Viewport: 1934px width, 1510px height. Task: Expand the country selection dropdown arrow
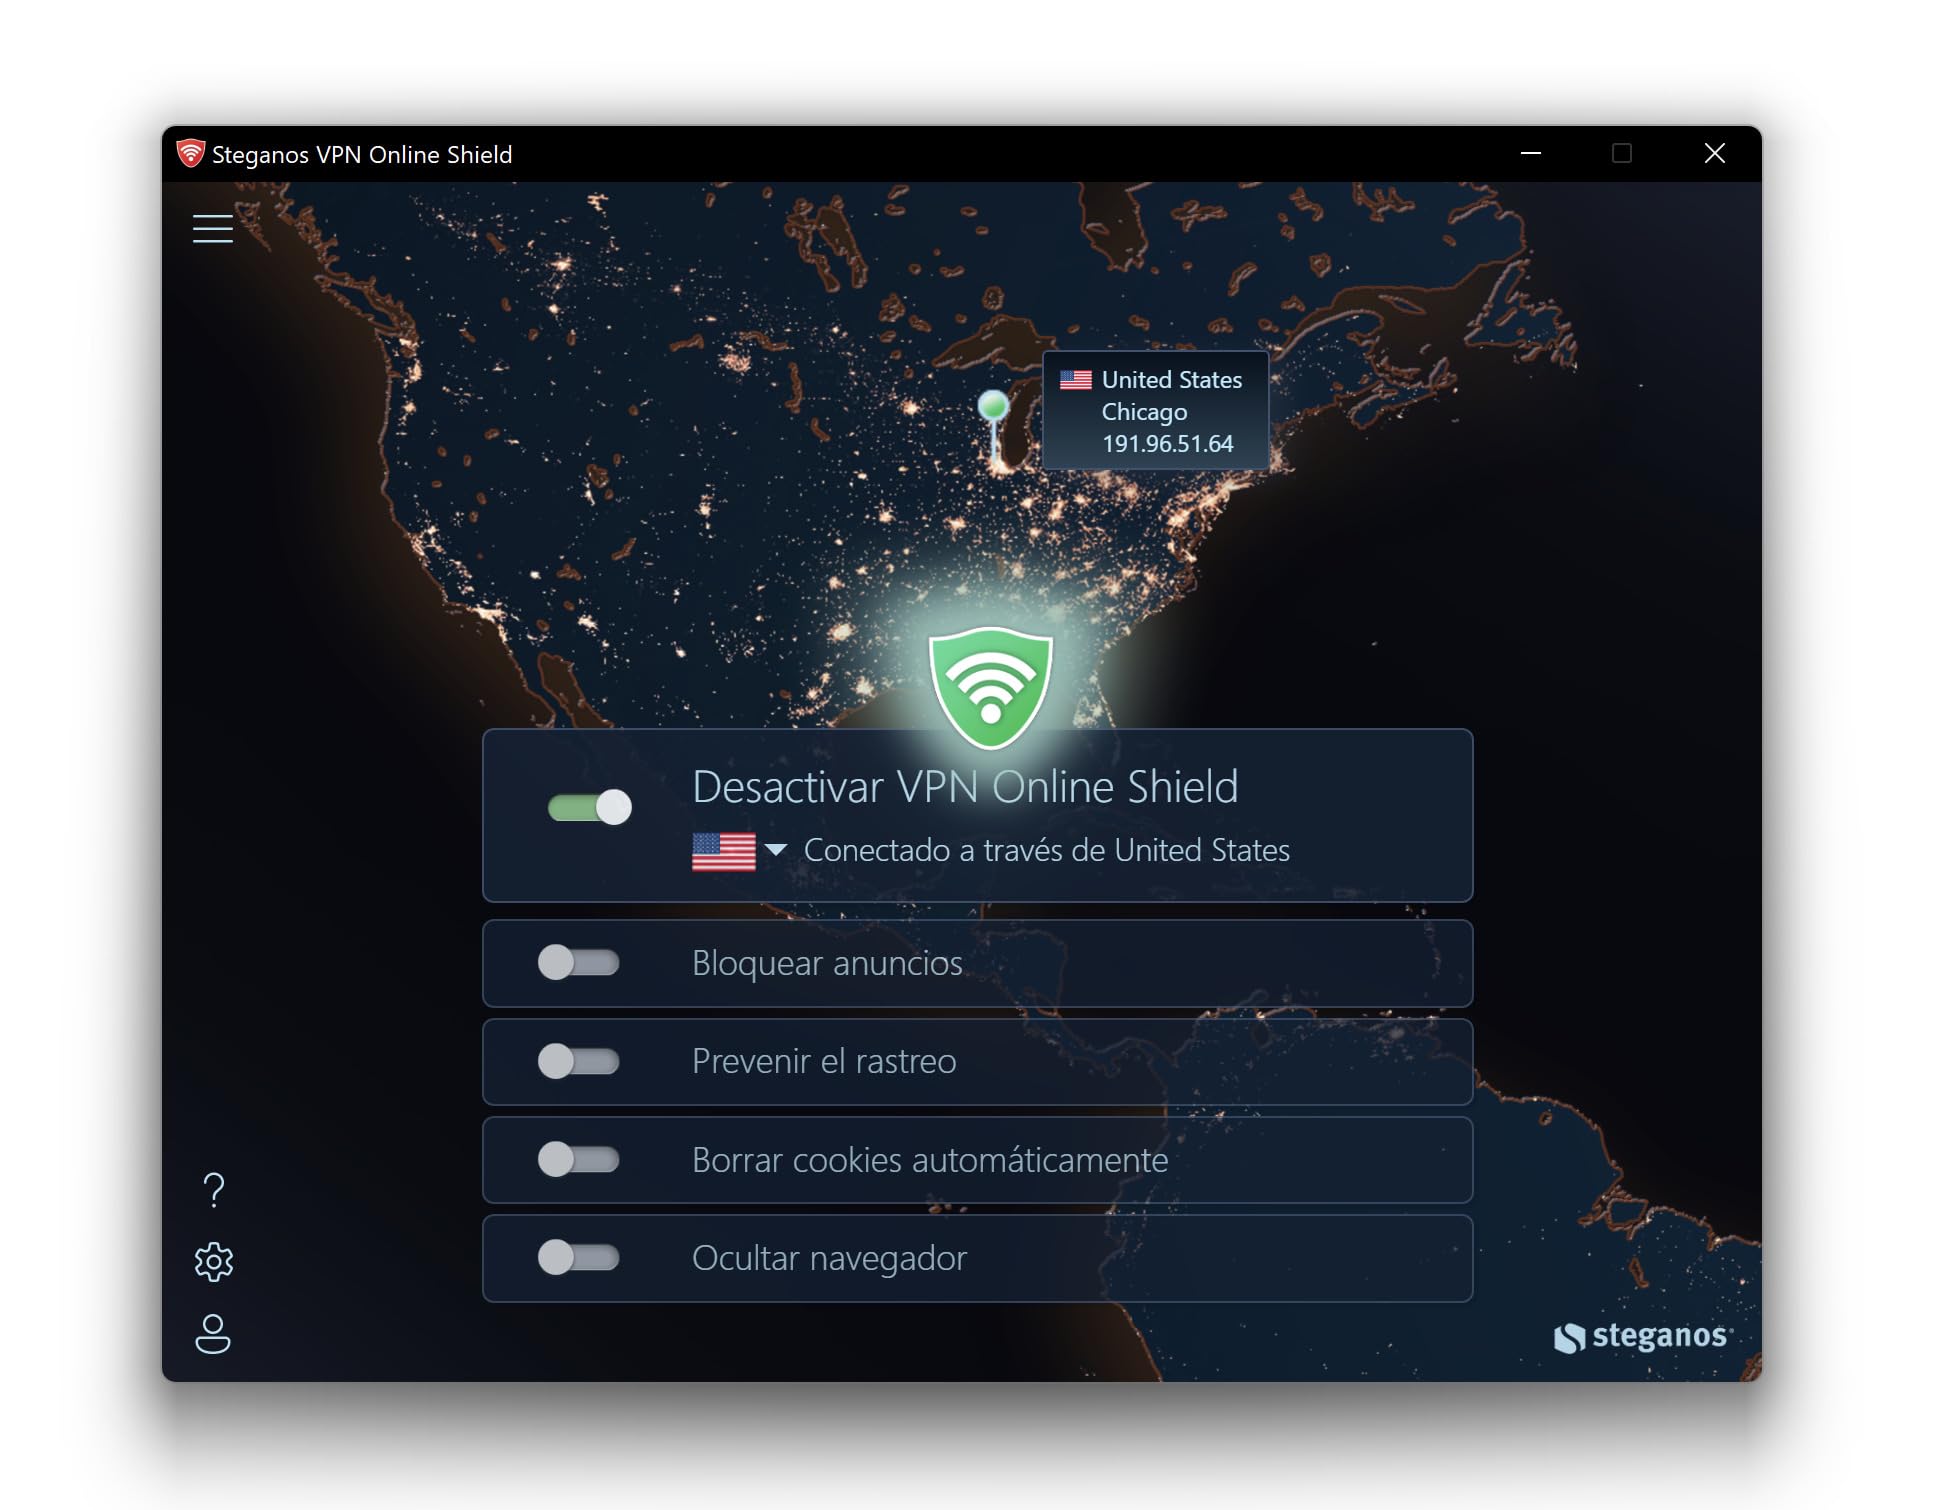pyautogui.click(x=775, y=850)
